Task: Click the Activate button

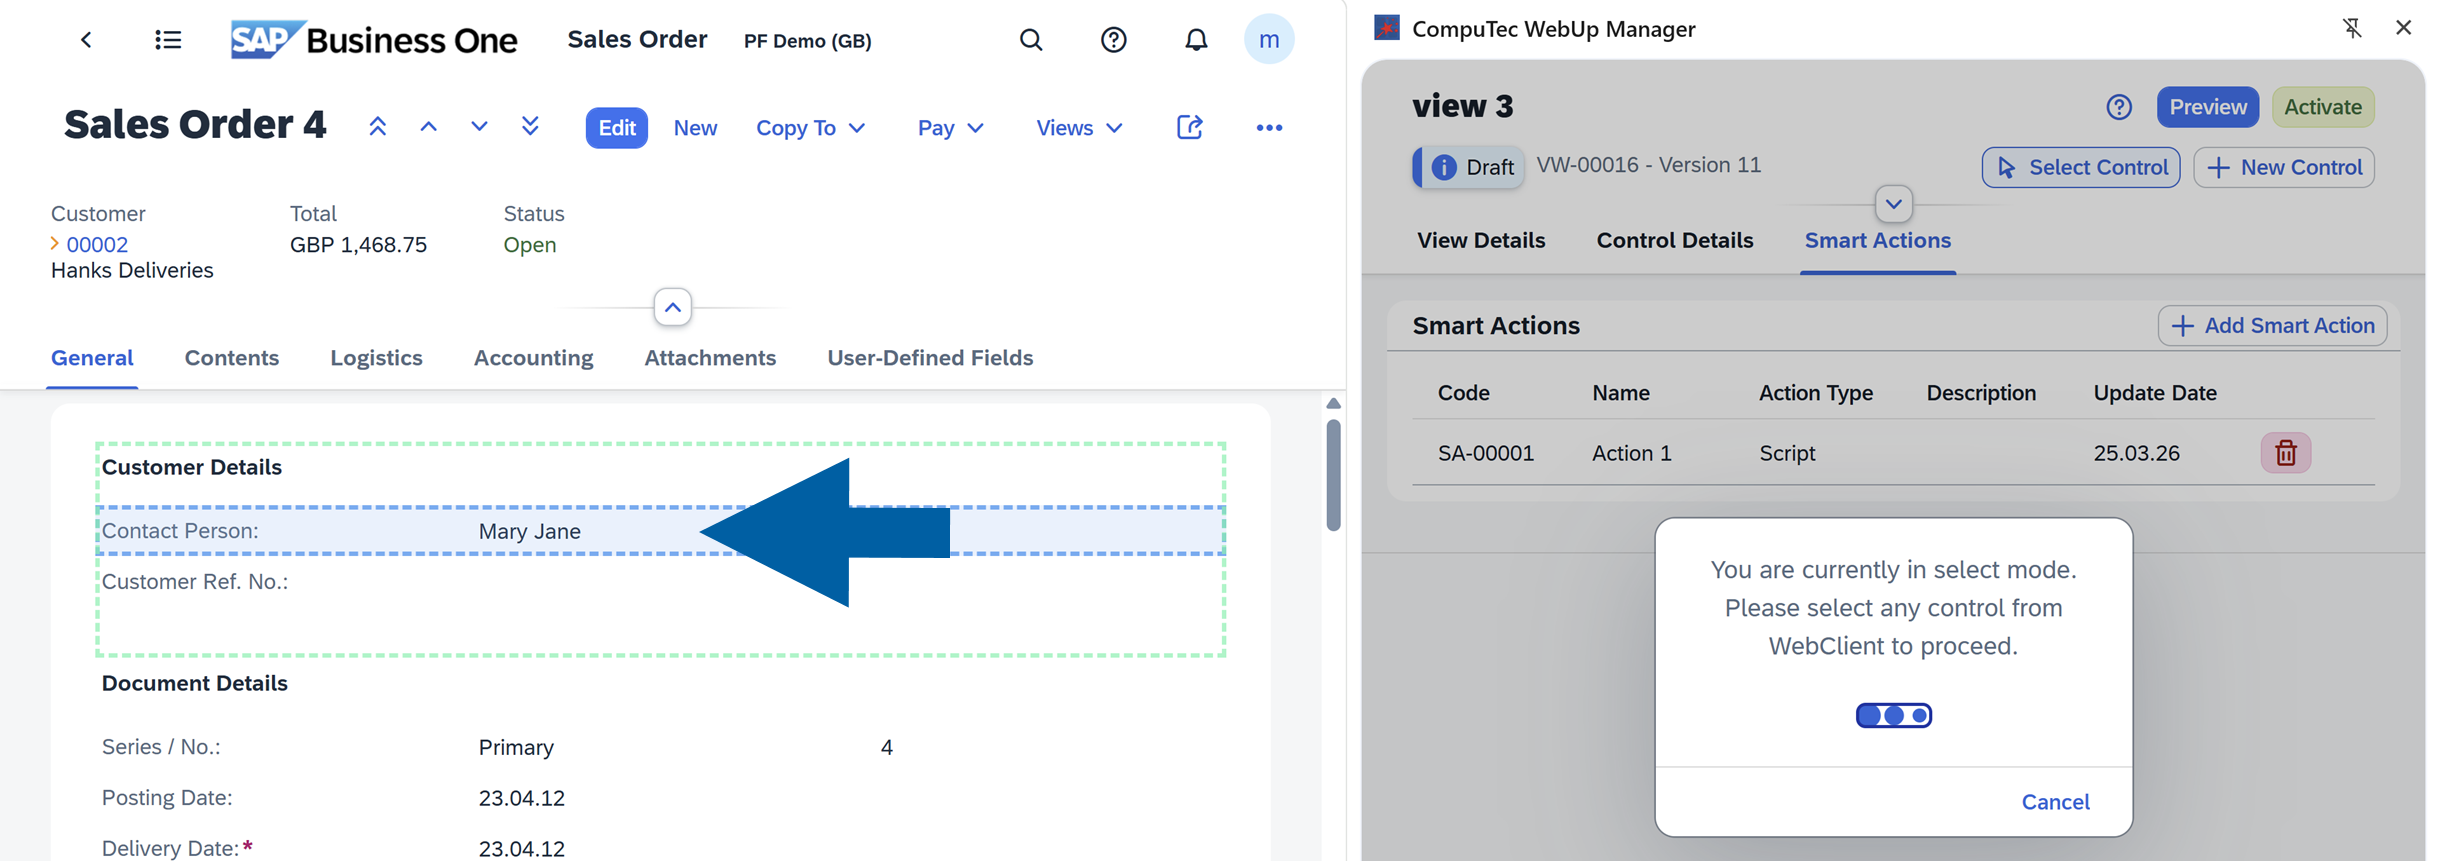Action: coord(2323,107)
